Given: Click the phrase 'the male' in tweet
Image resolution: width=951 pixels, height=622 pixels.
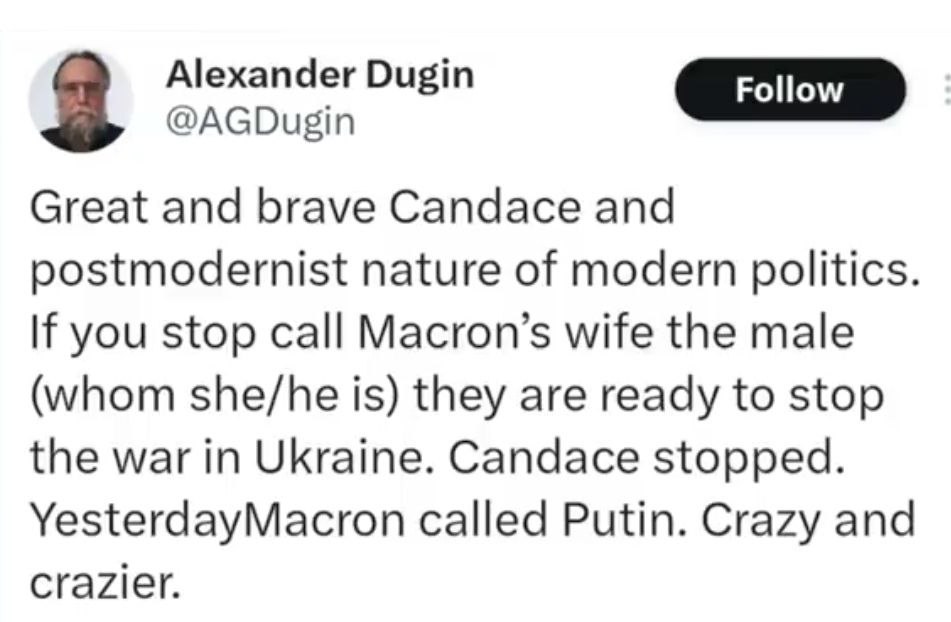Looking at the screenshot, I should click(760, 332).
